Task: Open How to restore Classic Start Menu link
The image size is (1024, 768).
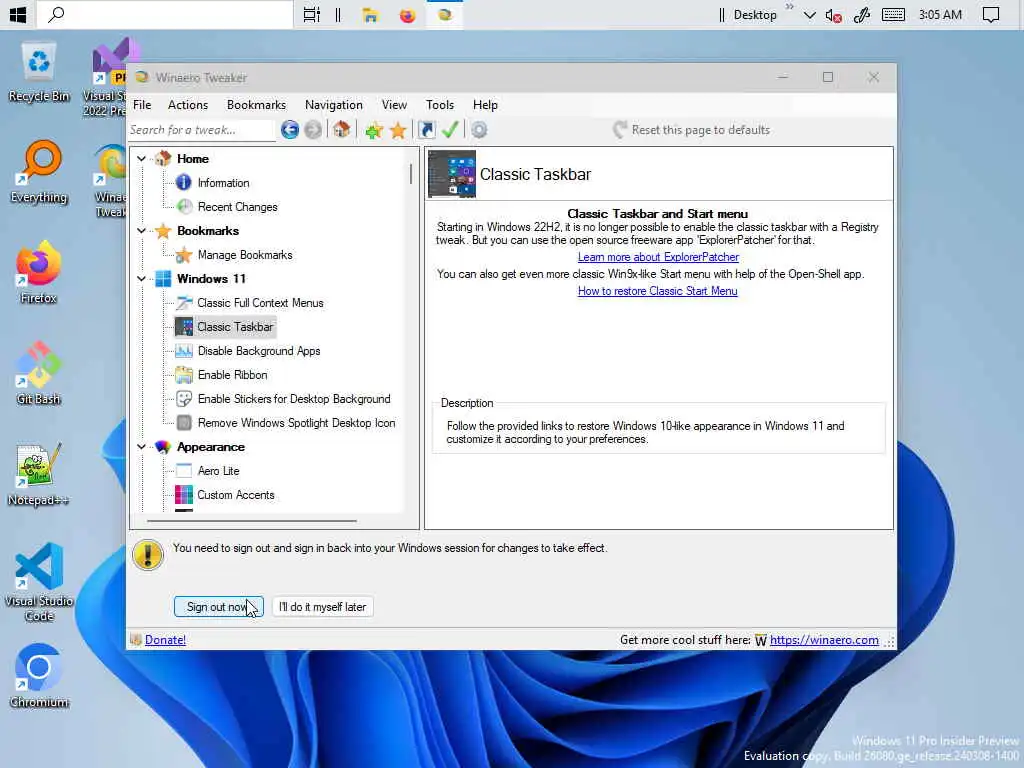Action: (658, 291)
